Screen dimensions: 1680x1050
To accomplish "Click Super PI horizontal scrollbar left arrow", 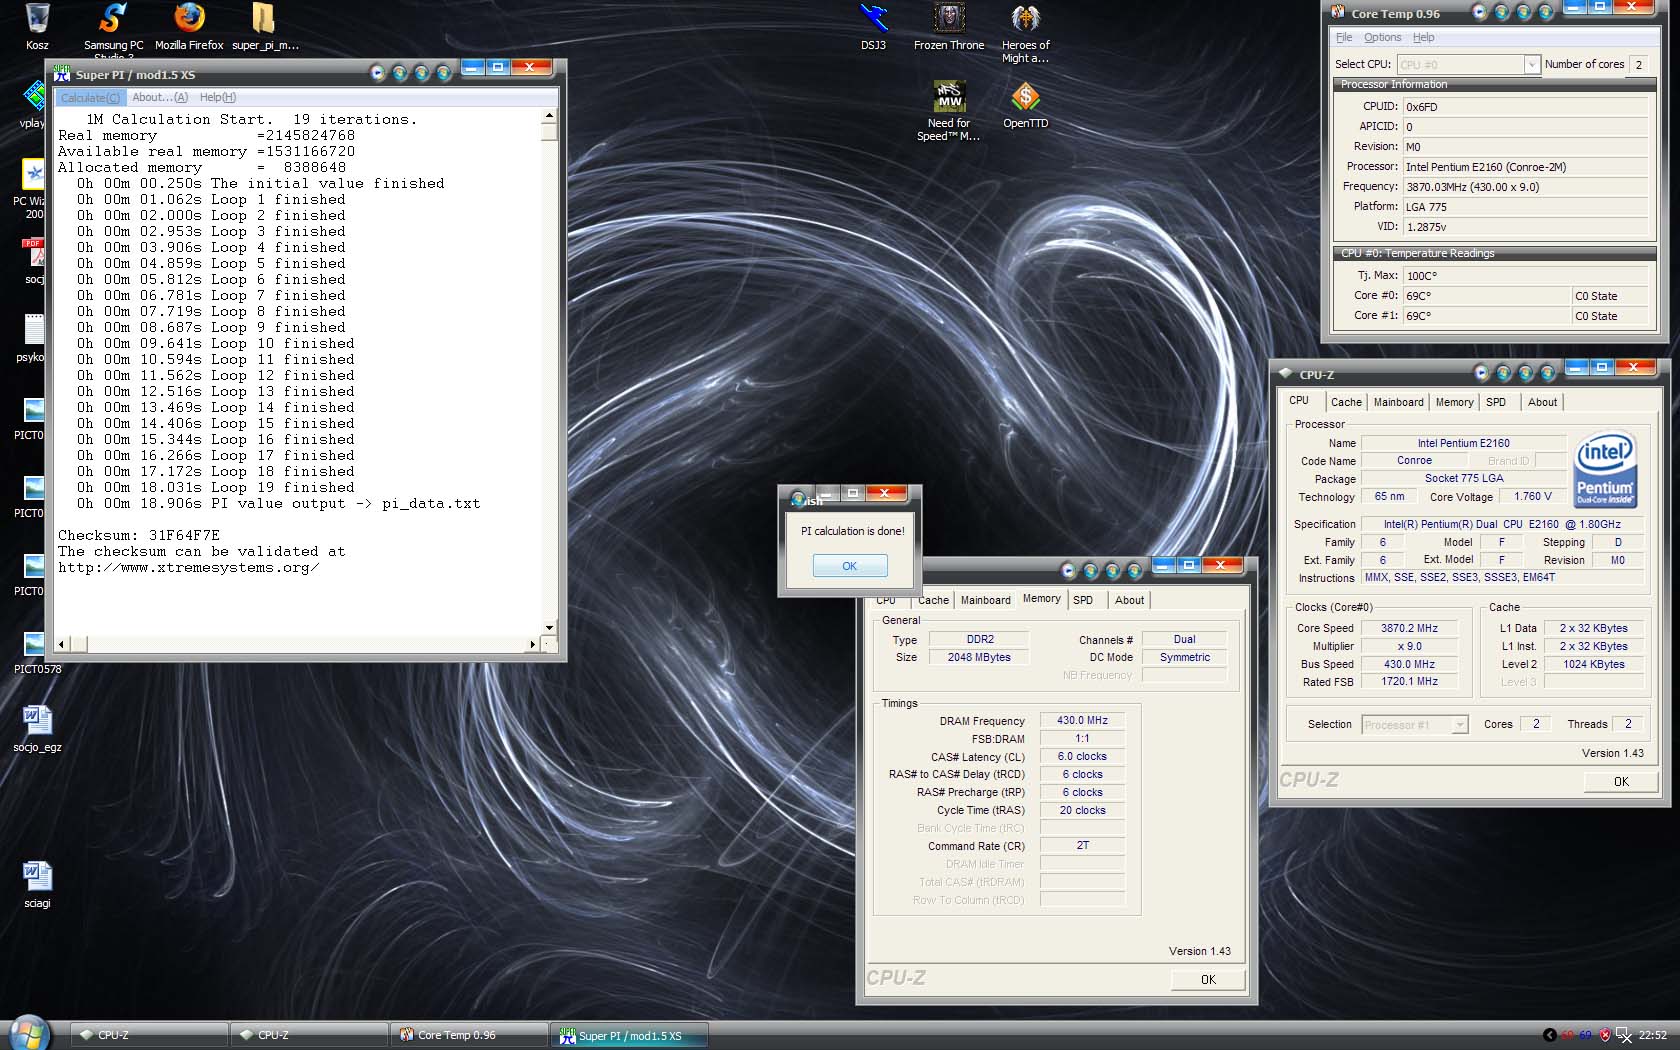I will (x=62, y=645).
